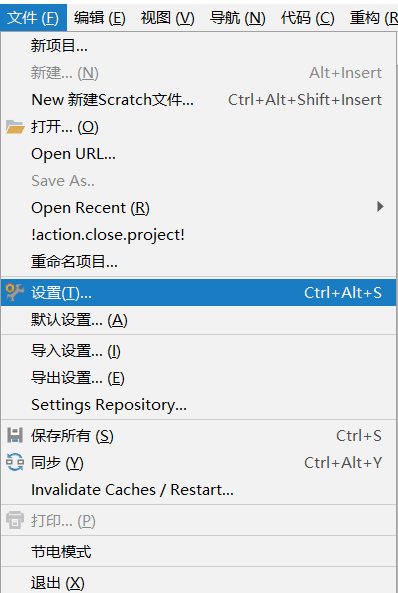Image resolution: width=398 pixels, height=593 pixels.
Task: Click the floppy disk icon for 保存所有
Action: (15, 436)
